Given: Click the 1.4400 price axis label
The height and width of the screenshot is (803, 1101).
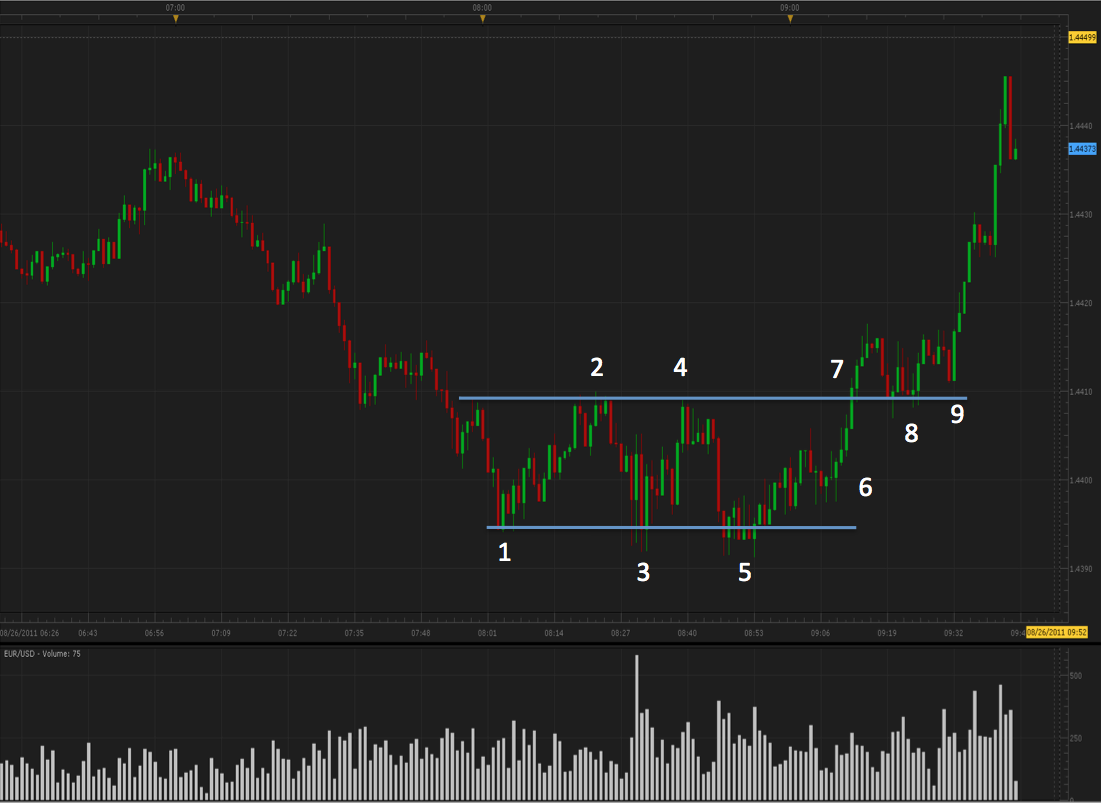Looking at the screenshot, I should [x=1081, y=480].
